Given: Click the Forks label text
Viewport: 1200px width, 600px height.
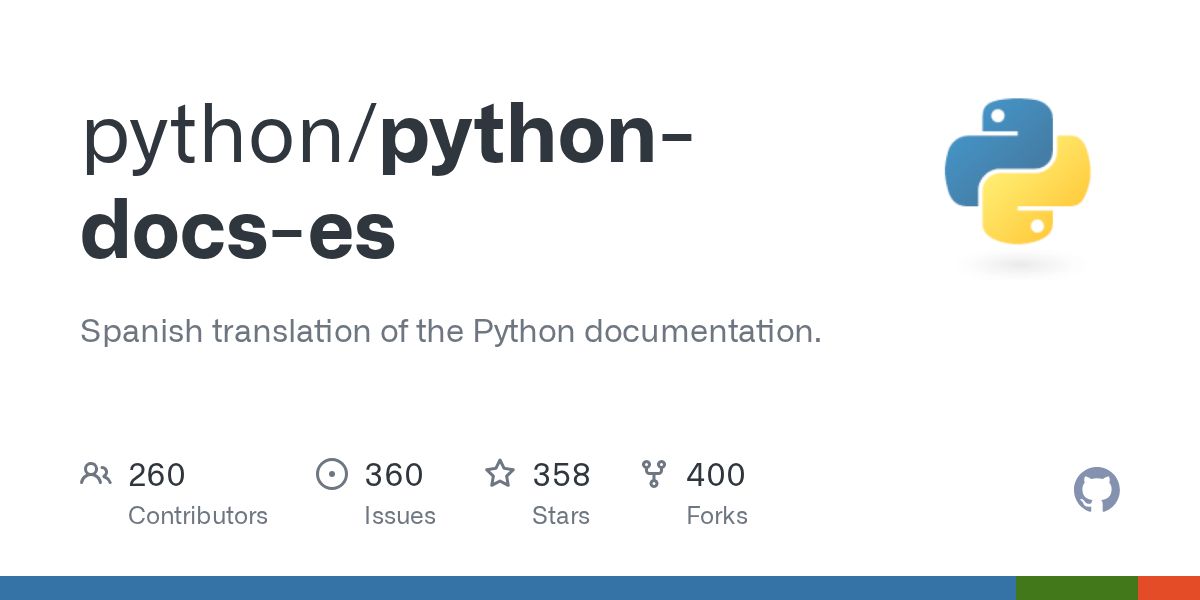Looking at the screenshot, I should pos(717,516).
